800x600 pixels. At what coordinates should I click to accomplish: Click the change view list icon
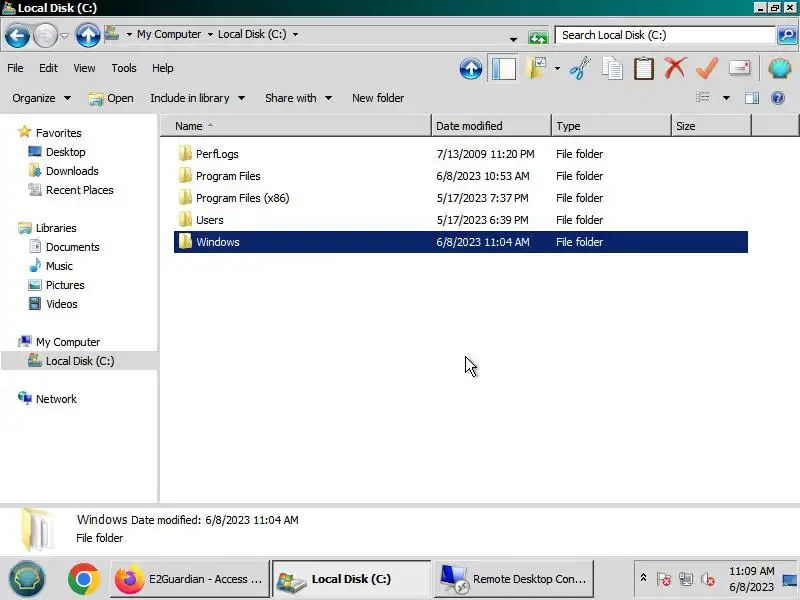coord(703,97)
